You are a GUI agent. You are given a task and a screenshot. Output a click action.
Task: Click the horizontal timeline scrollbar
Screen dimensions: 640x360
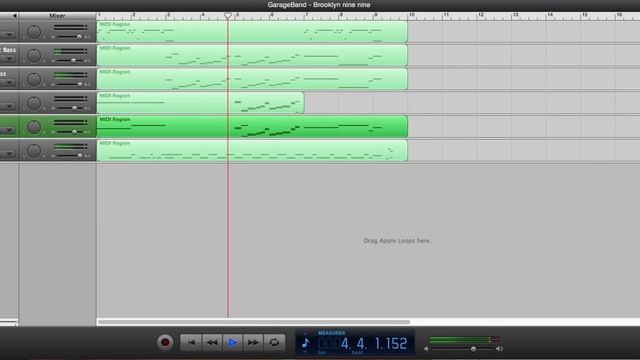click(x=253, y=322)
